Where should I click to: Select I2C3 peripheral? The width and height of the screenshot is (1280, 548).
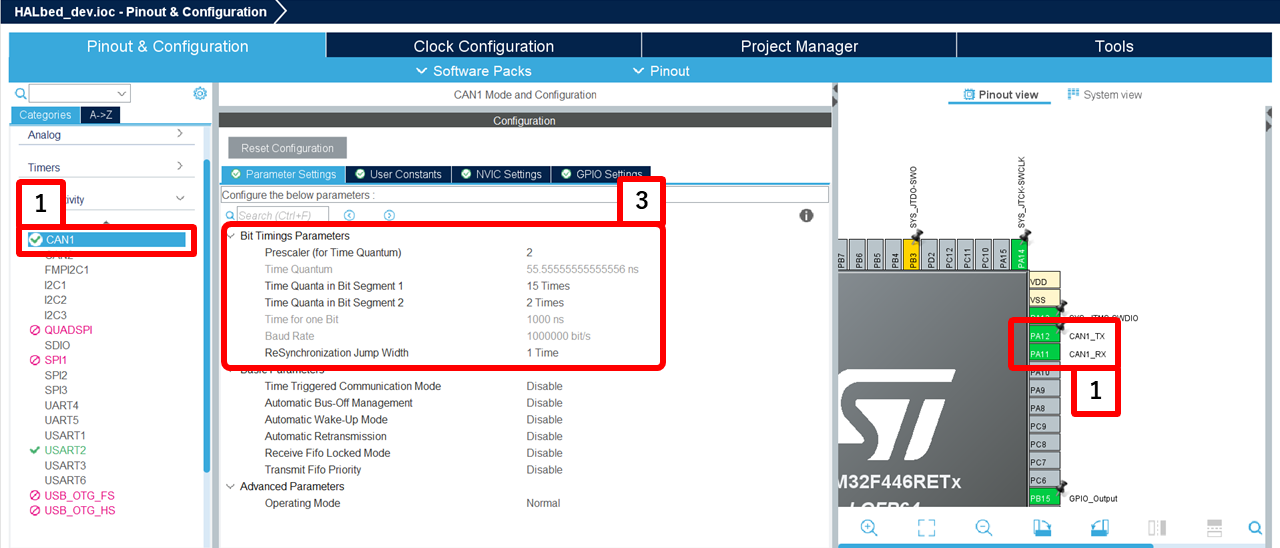[x=55, y=315]
